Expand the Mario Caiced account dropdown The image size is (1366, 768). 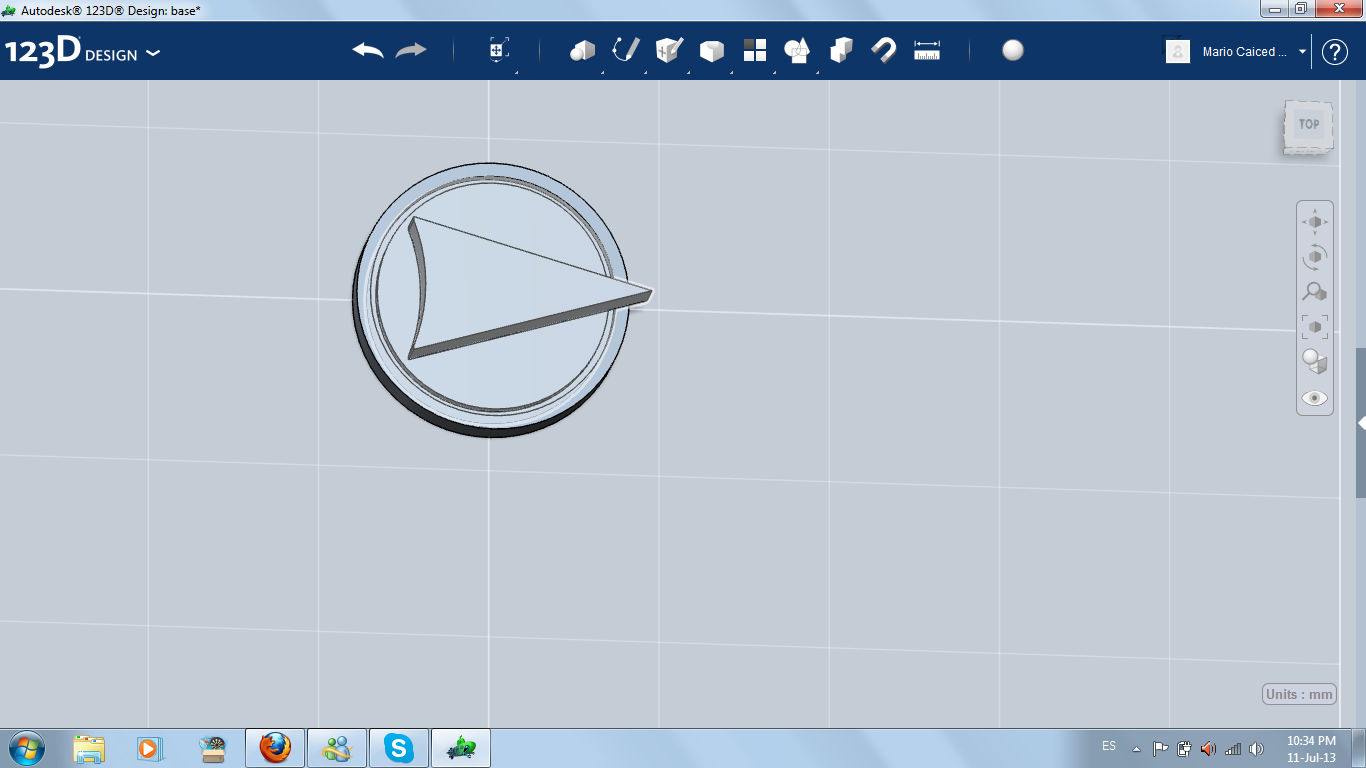1302,52
